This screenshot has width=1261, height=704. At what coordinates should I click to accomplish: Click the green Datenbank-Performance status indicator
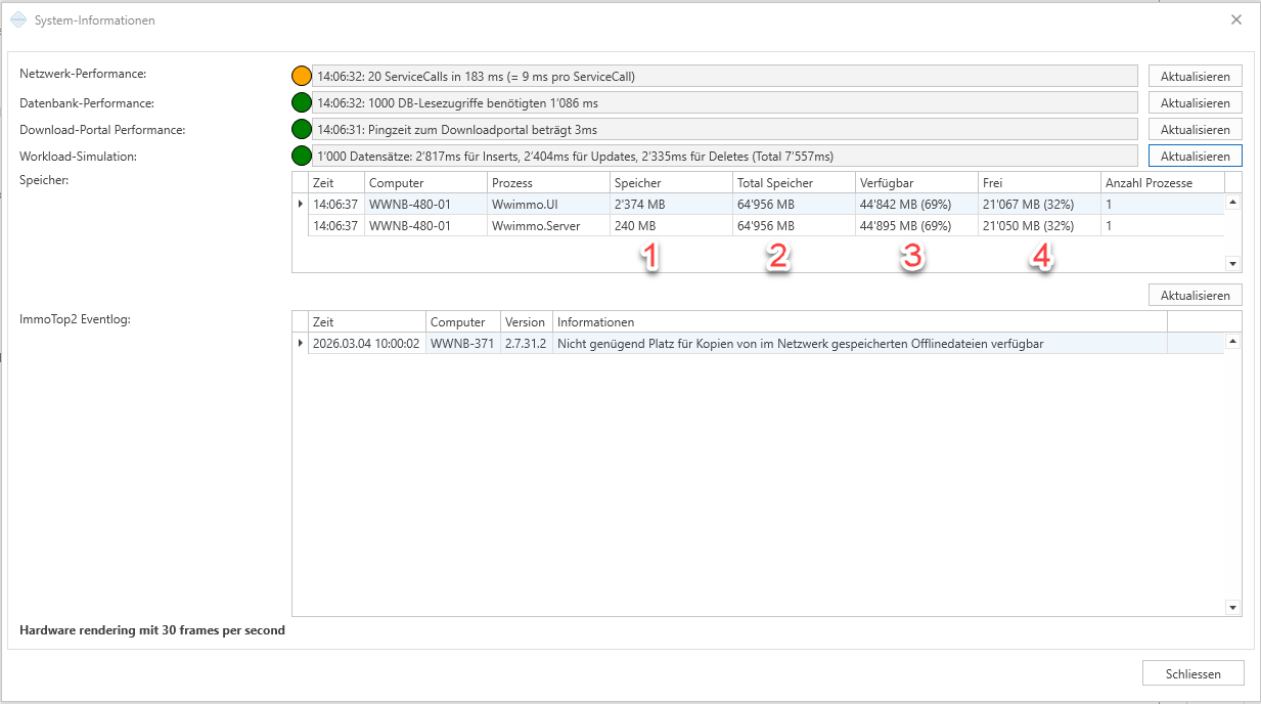[302, 102]
